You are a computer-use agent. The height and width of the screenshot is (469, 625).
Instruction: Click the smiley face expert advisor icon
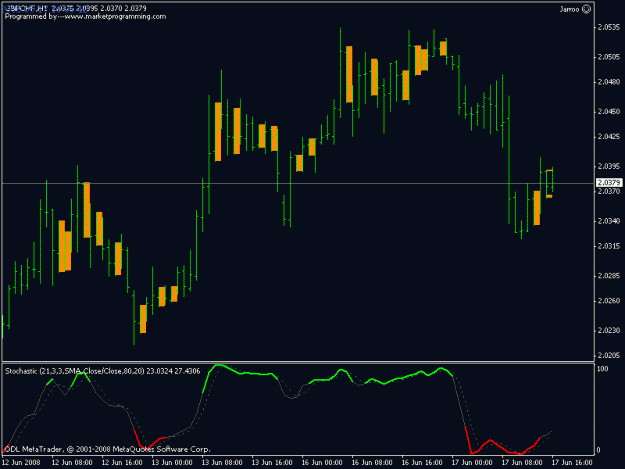[x=587, y=9]
